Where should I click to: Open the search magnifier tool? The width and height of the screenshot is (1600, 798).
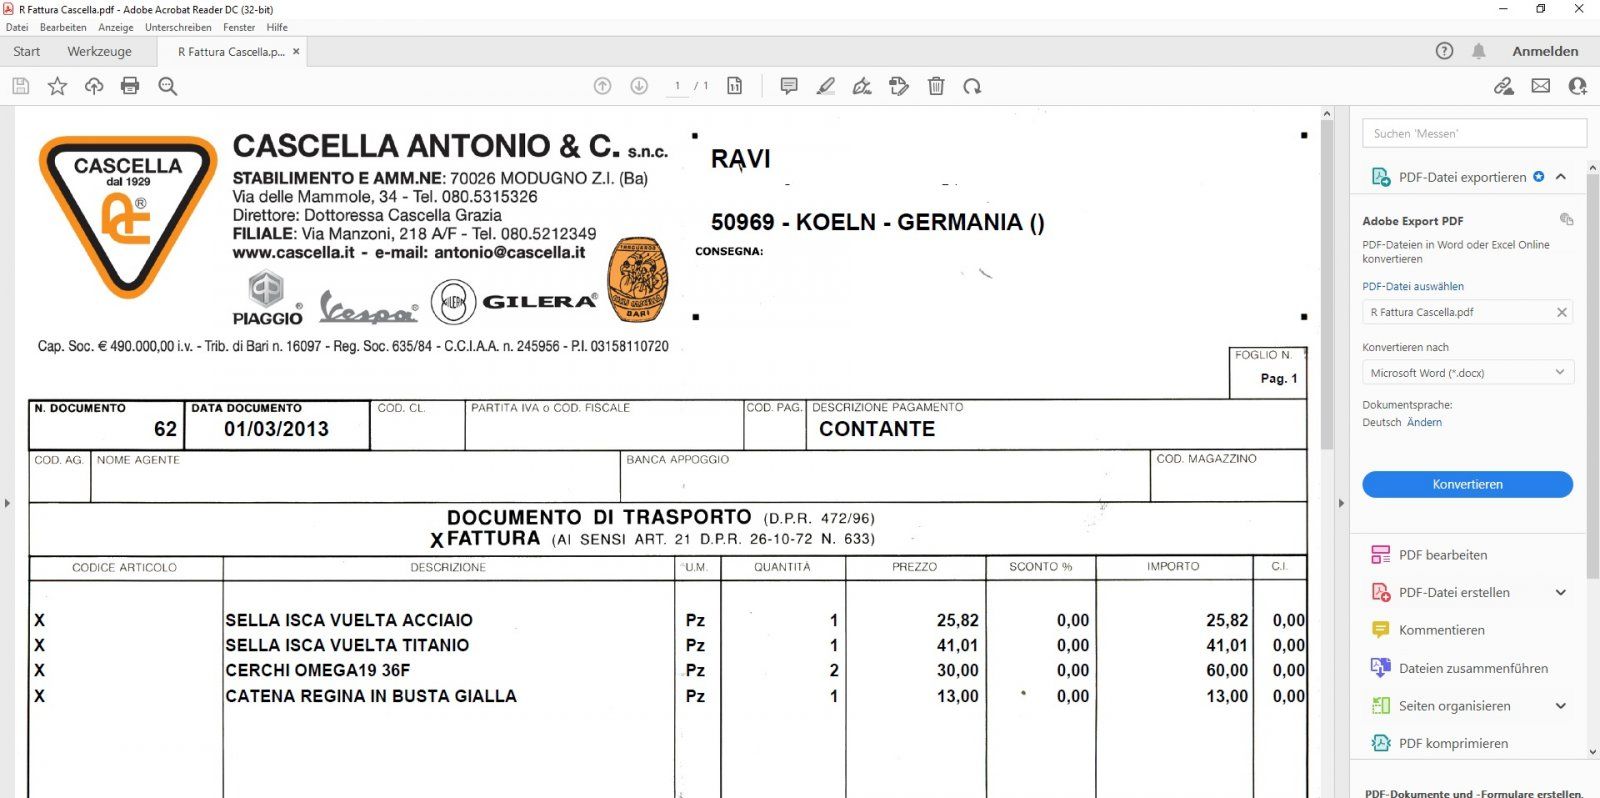coord(168,86)
